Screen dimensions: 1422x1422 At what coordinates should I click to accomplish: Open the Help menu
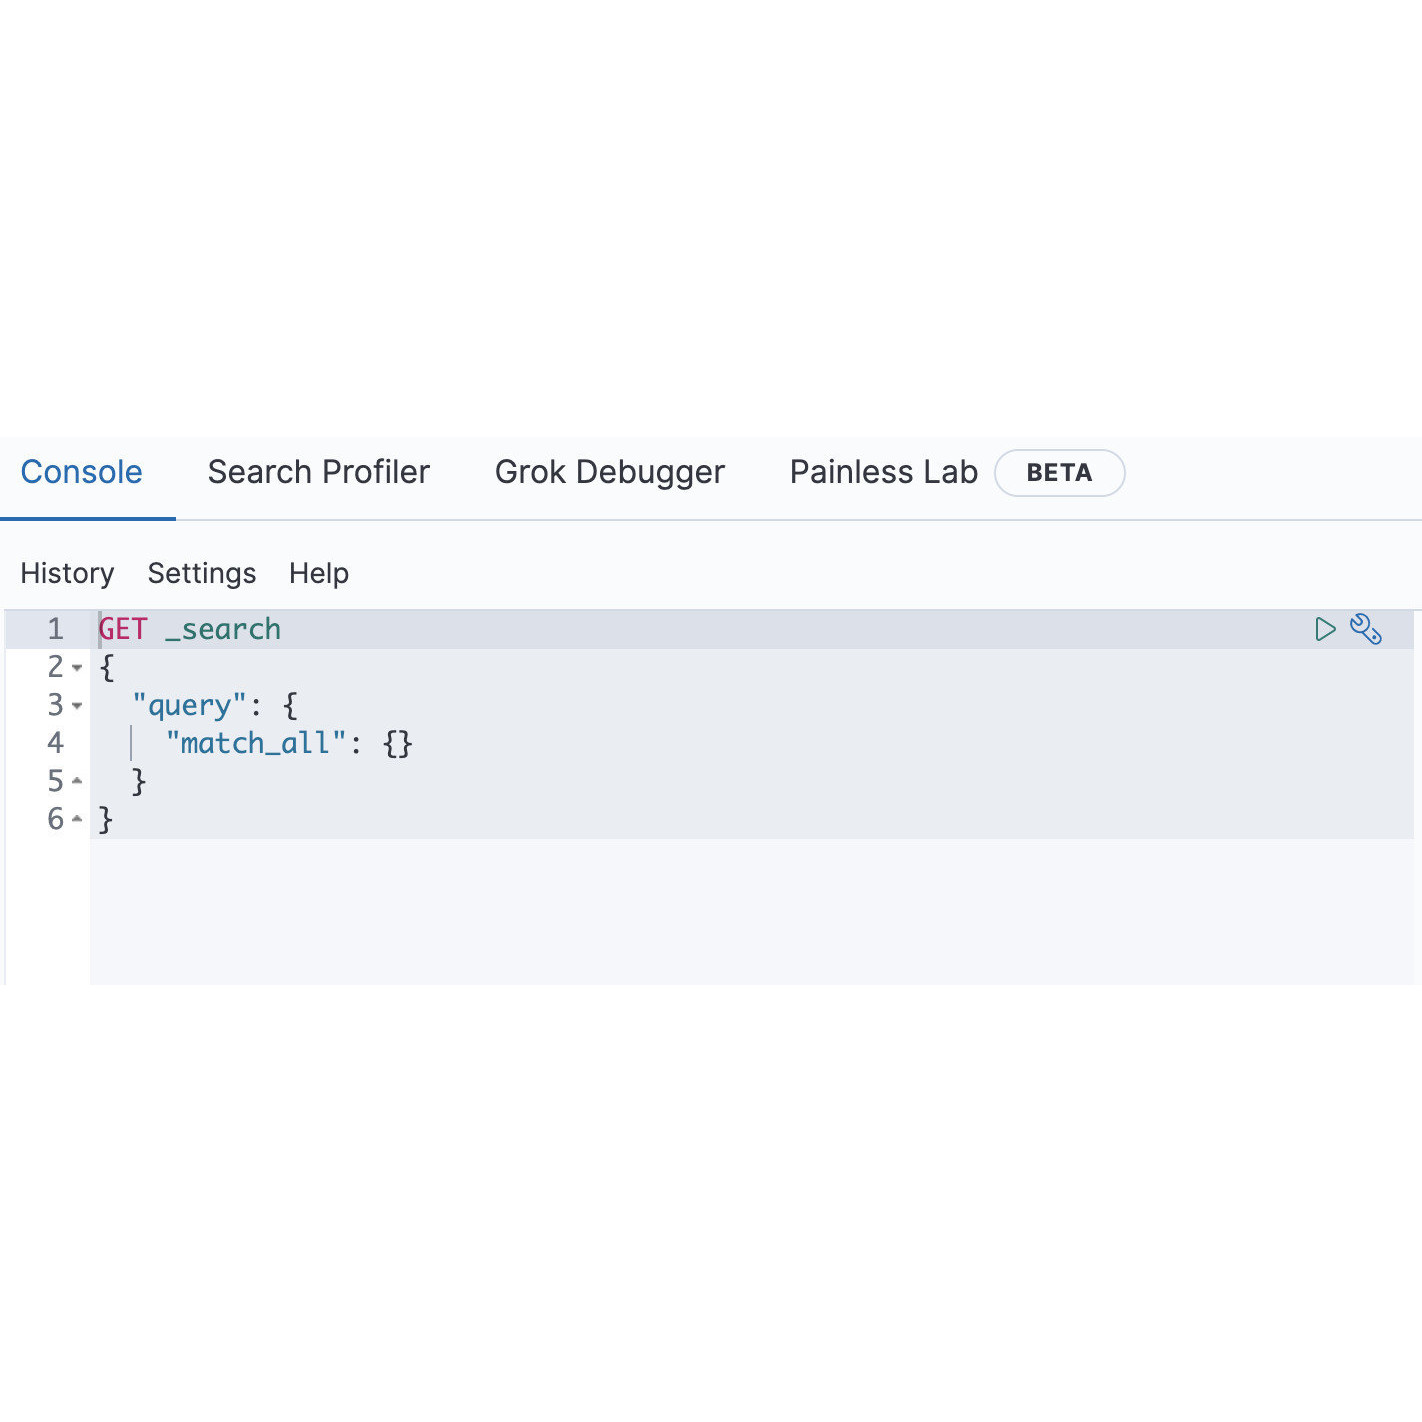click(x=318, y=573)
